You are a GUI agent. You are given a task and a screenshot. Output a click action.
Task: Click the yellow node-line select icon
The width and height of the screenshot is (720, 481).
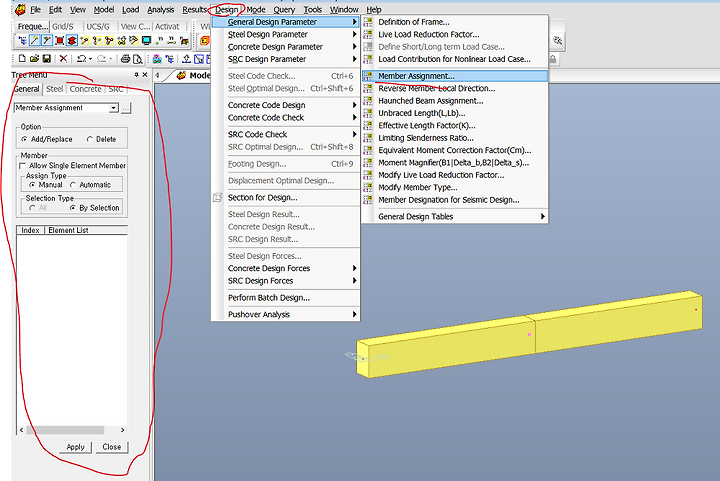(x=85, y=40)
